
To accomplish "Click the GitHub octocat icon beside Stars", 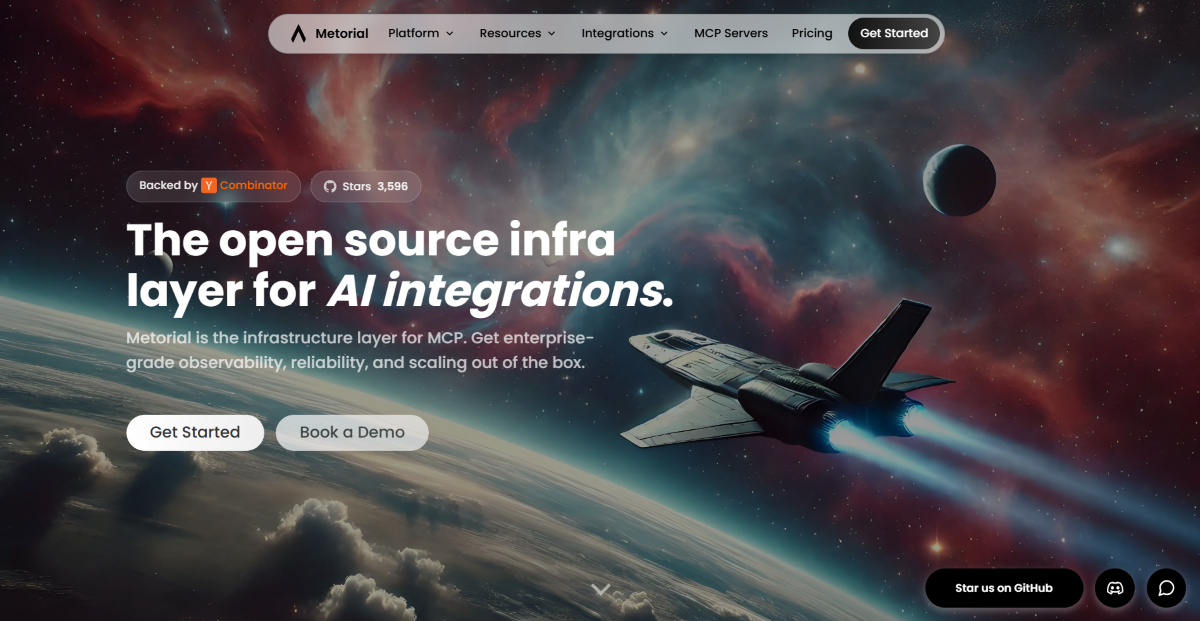I will pyautogui.click(x=330, y=186).
